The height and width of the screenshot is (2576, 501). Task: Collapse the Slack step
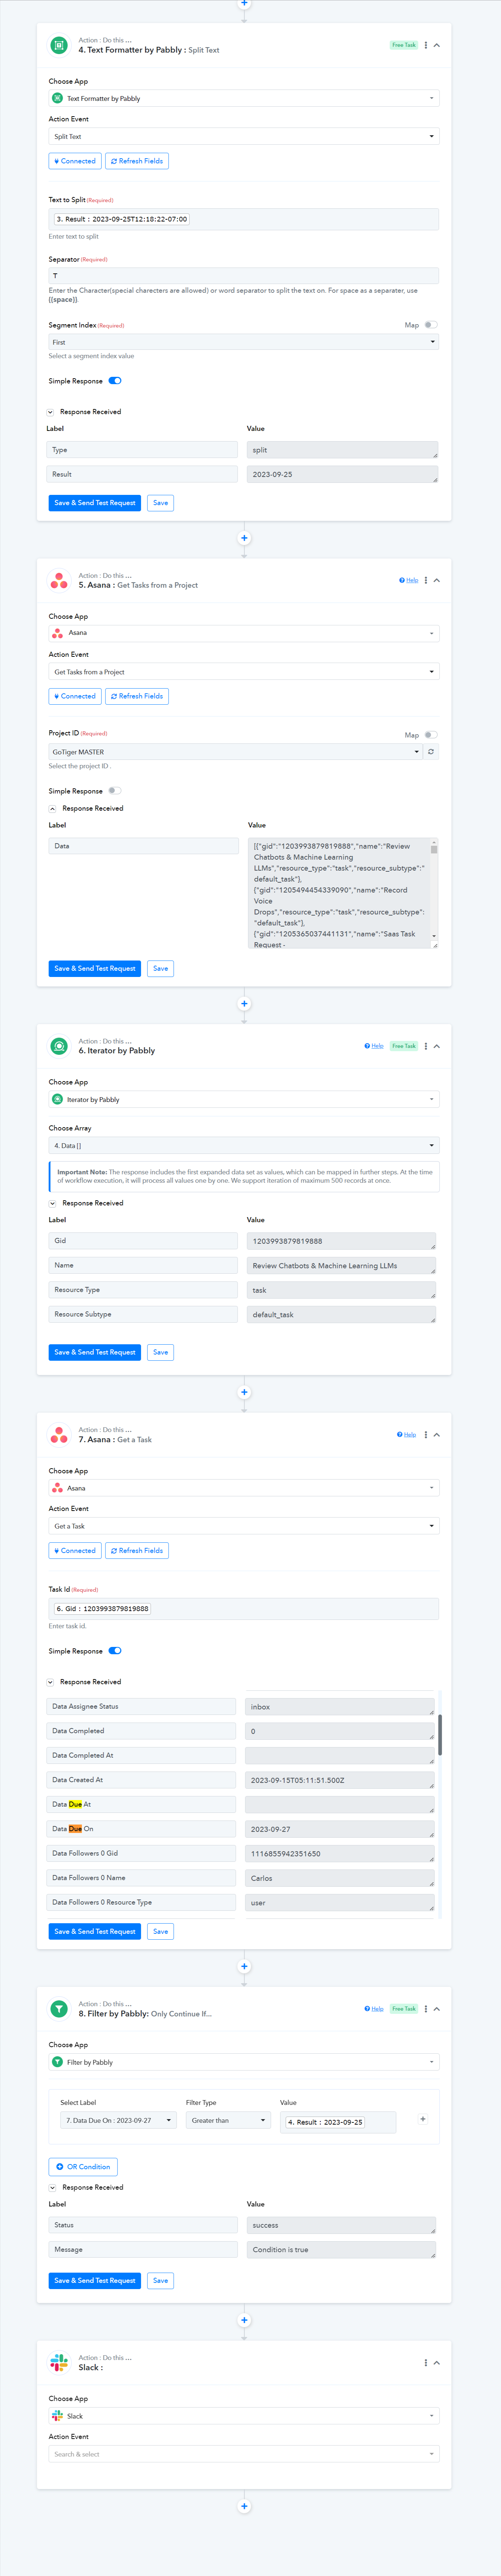pyautogui.click(x=437, y=2363)
